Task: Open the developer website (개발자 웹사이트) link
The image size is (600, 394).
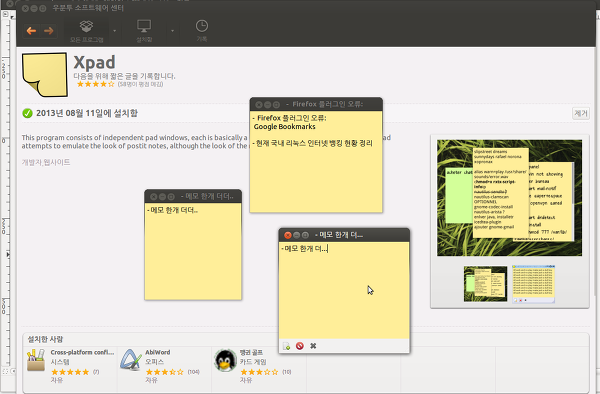Action: click(46, 162)
